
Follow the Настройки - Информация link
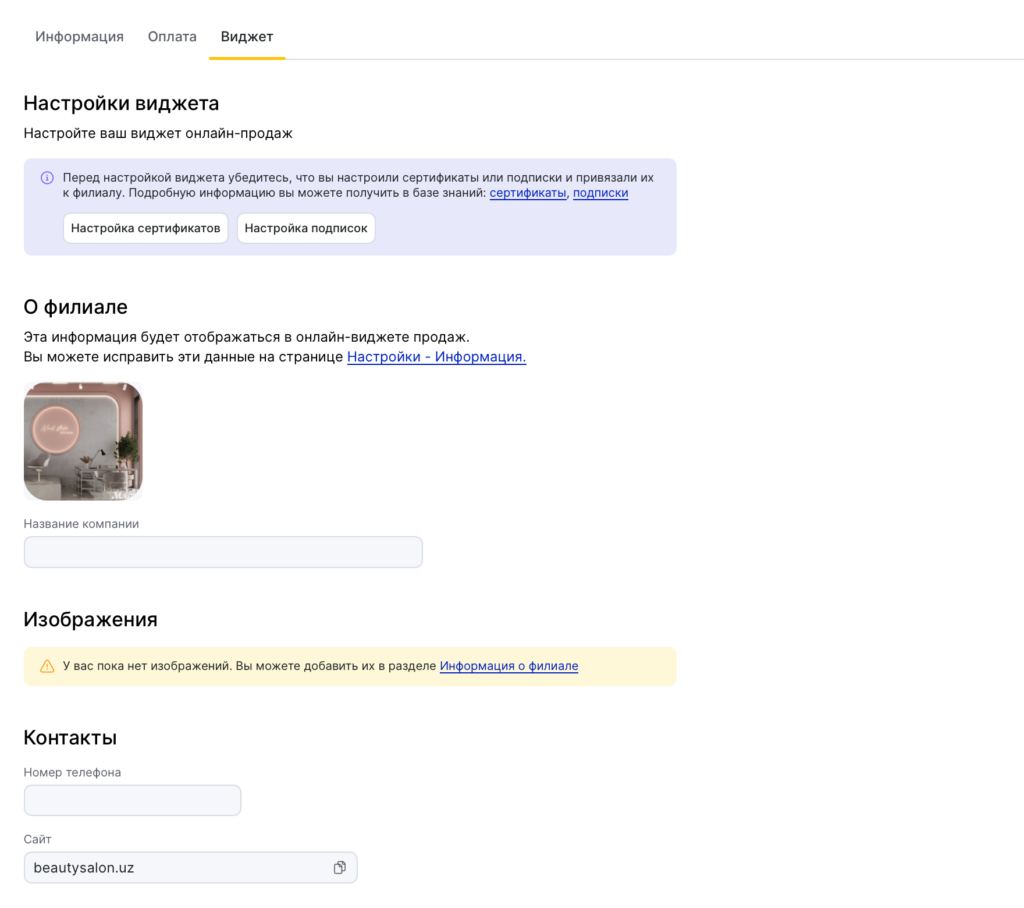pyautogui.click(x=436, y=357)
